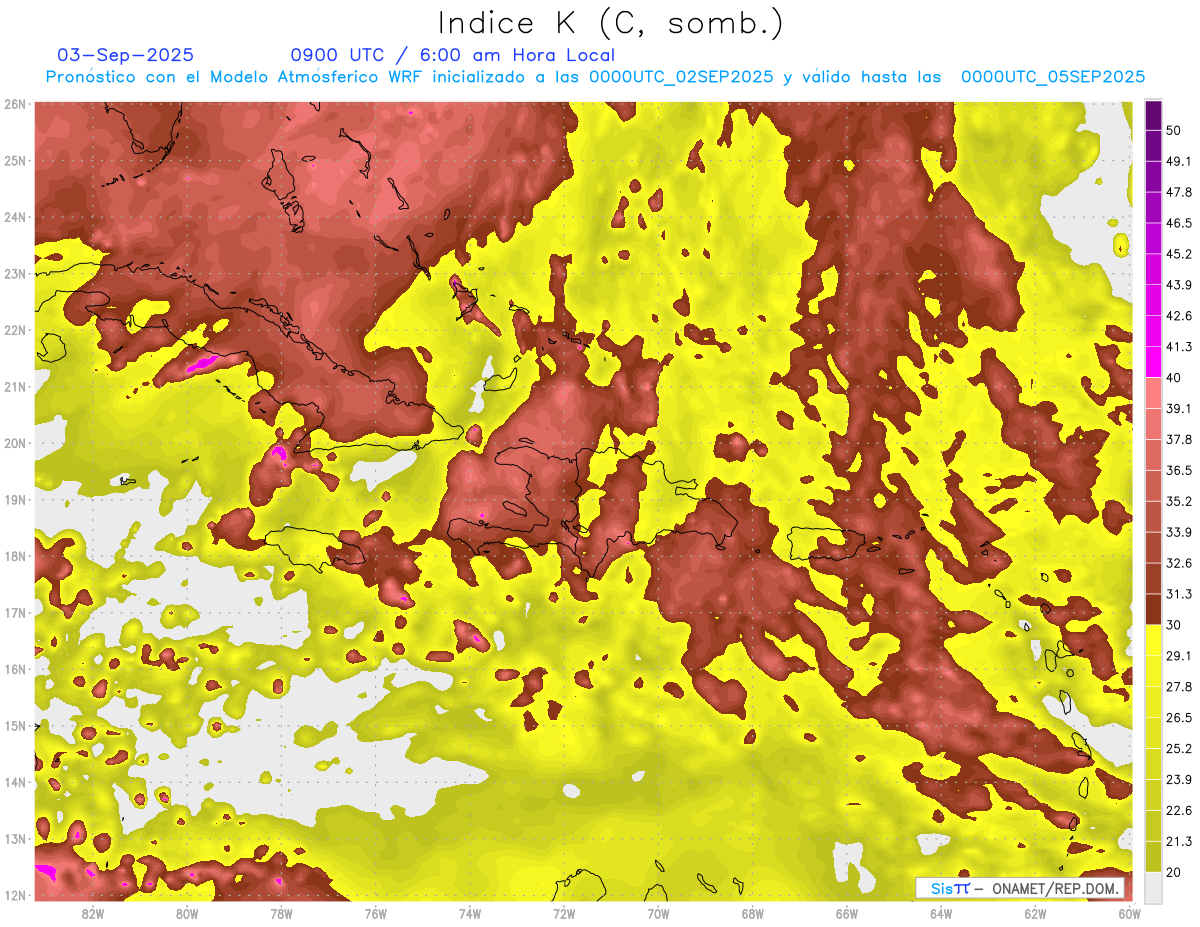1200x927 pixels.
Task: Click the '16N' latitude label
Action: click(x=15, y=669)
